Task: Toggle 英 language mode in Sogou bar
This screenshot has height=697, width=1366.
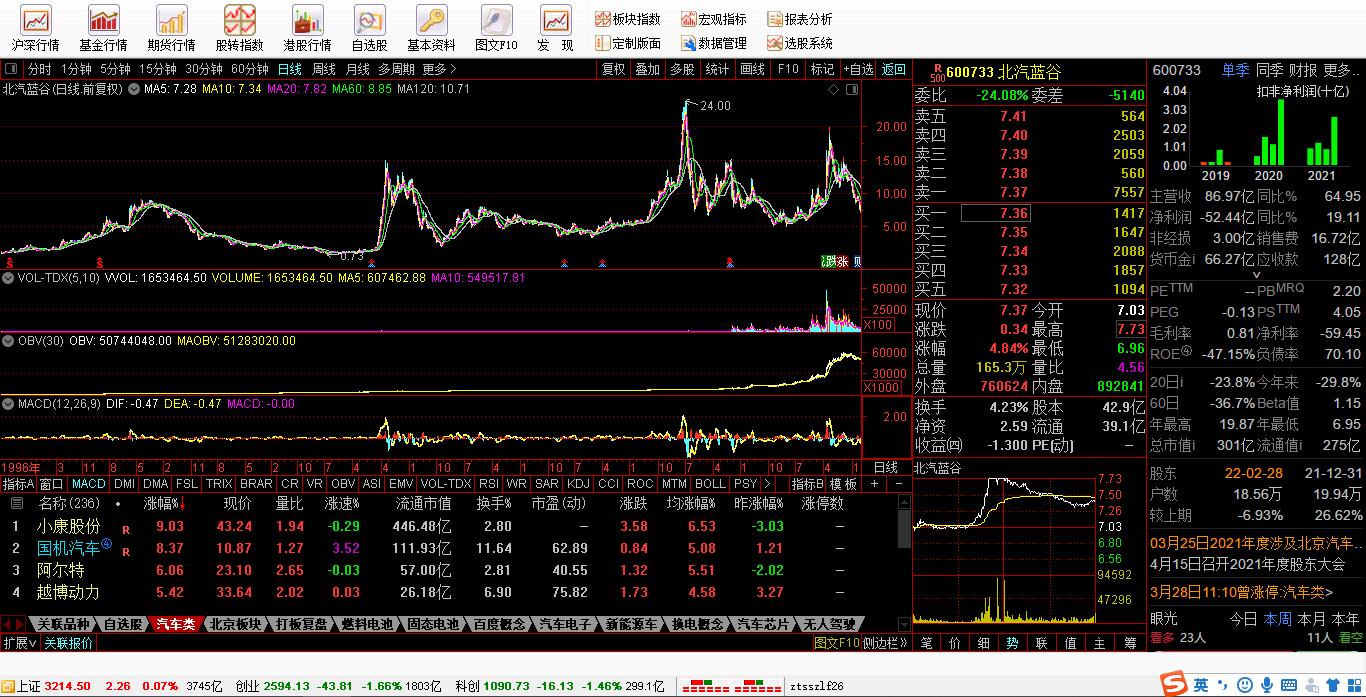Action: pos(1201,685)
